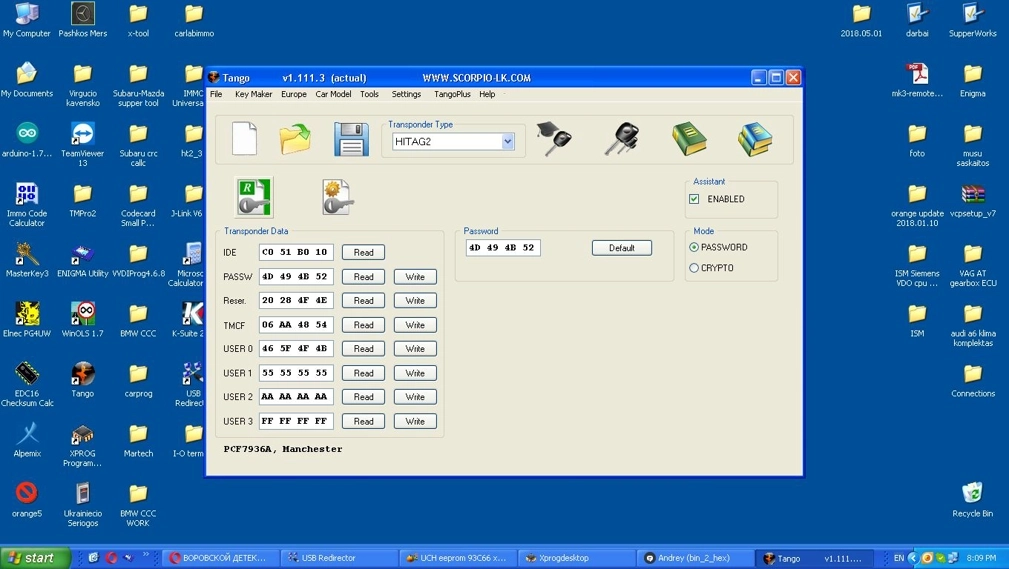
Task: Select CRYPTO mode radio button
Action: click(x=694, y=268)
